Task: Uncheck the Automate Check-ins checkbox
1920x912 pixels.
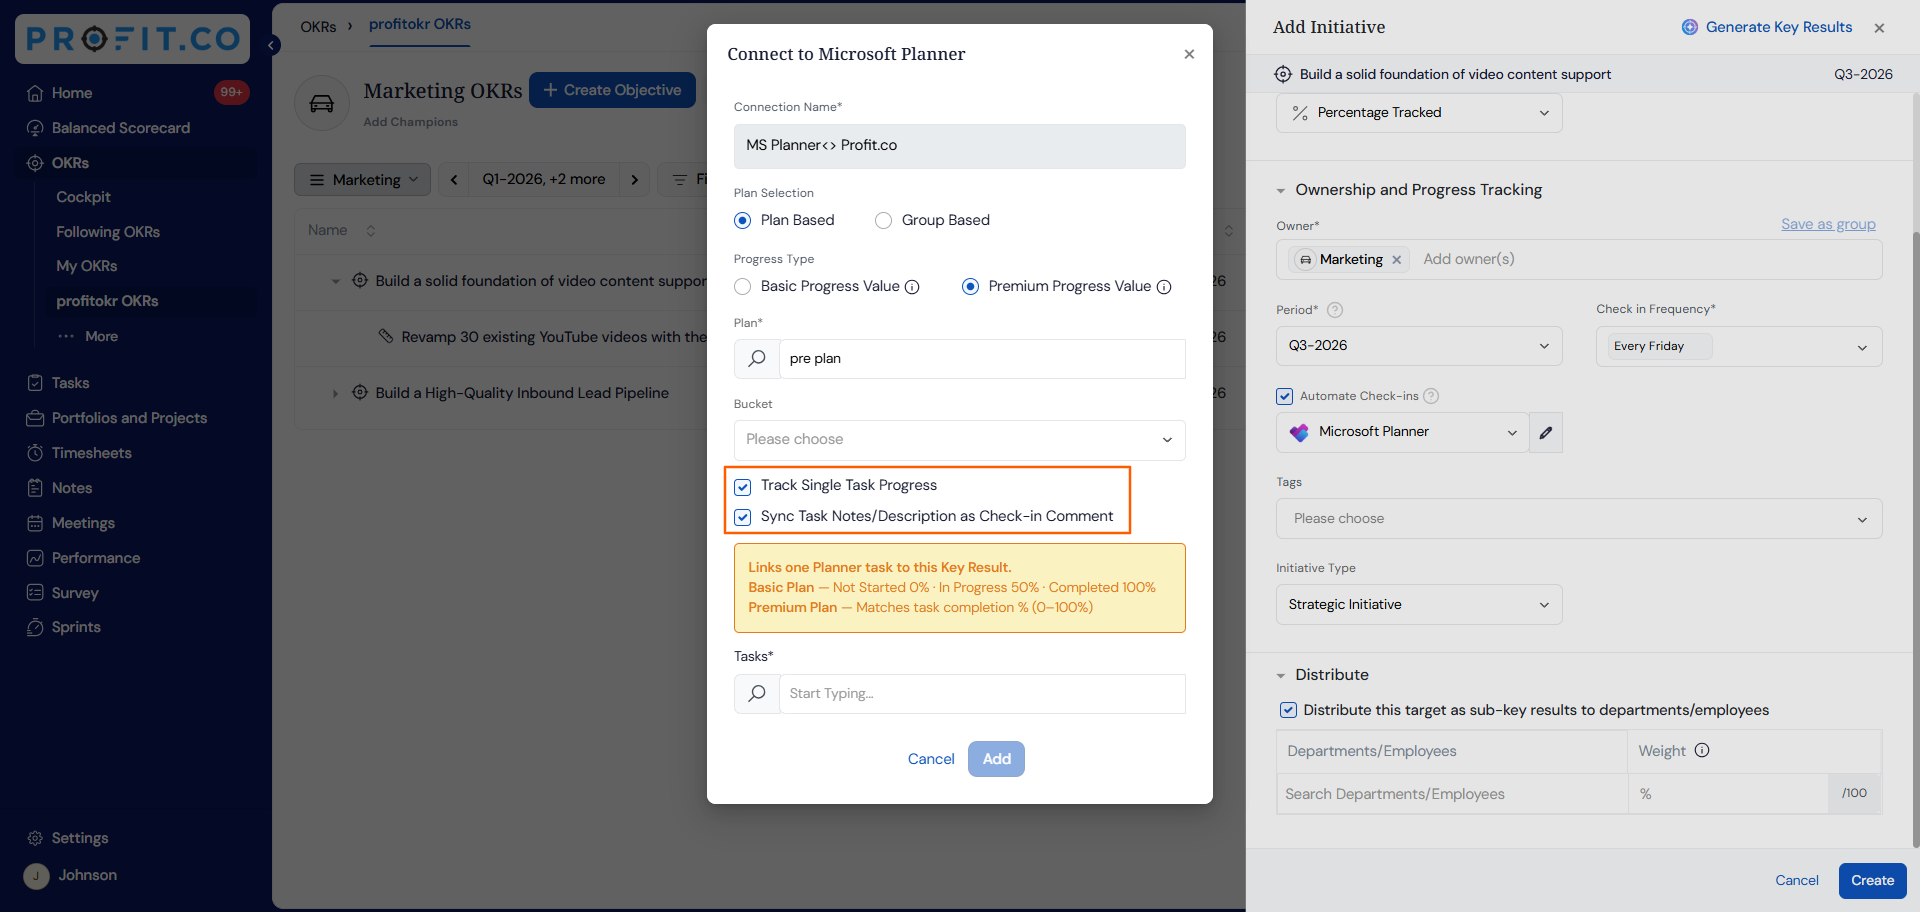Action: click(x=1285, y=396)
